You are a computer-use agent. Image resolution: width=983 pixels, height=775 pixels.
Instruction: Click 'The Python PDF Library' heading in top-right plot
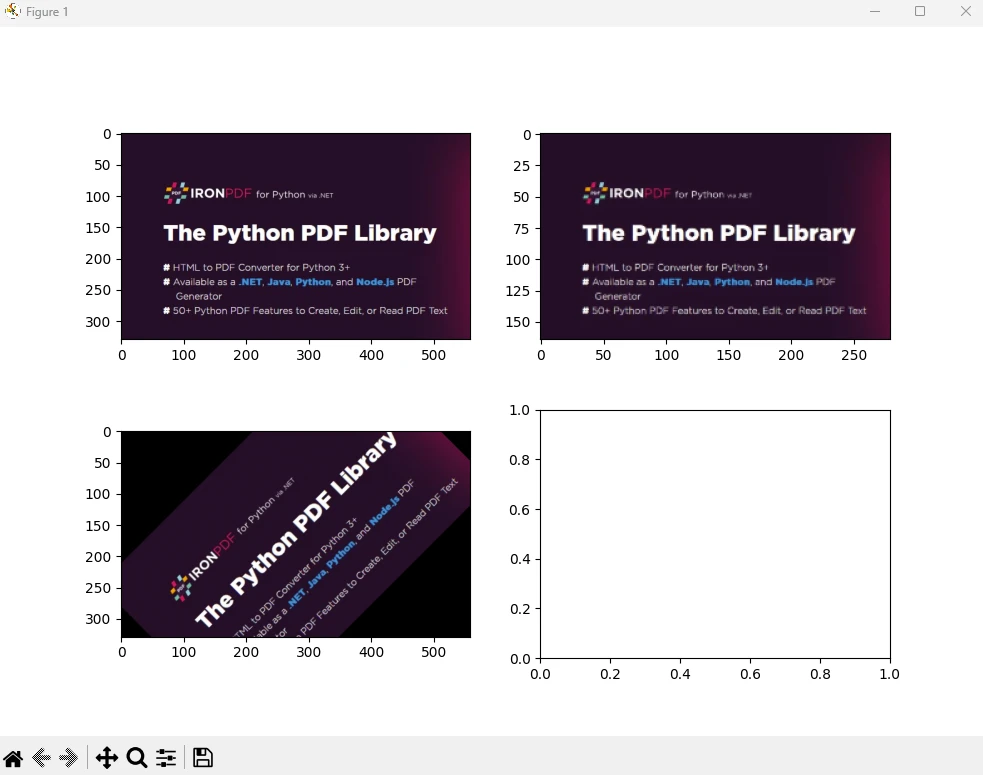[719, 233]
